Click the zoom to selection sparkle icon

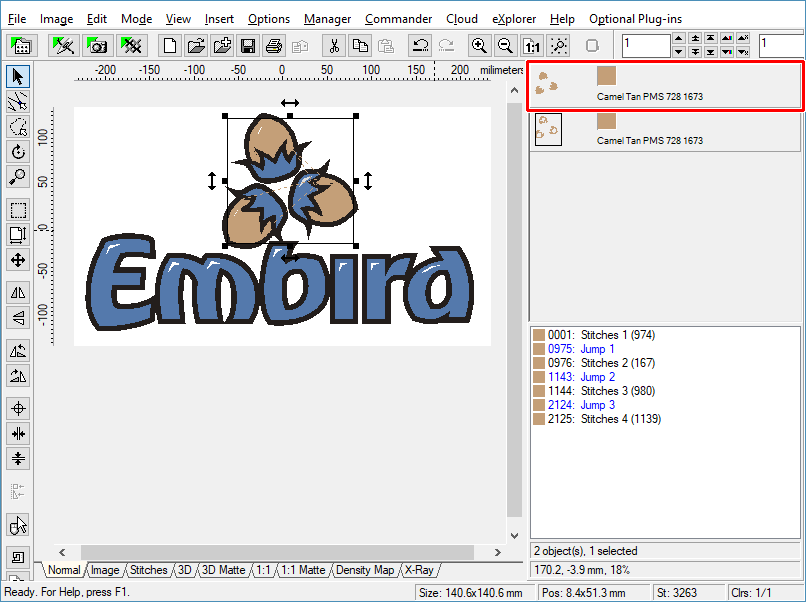point(558,46)
